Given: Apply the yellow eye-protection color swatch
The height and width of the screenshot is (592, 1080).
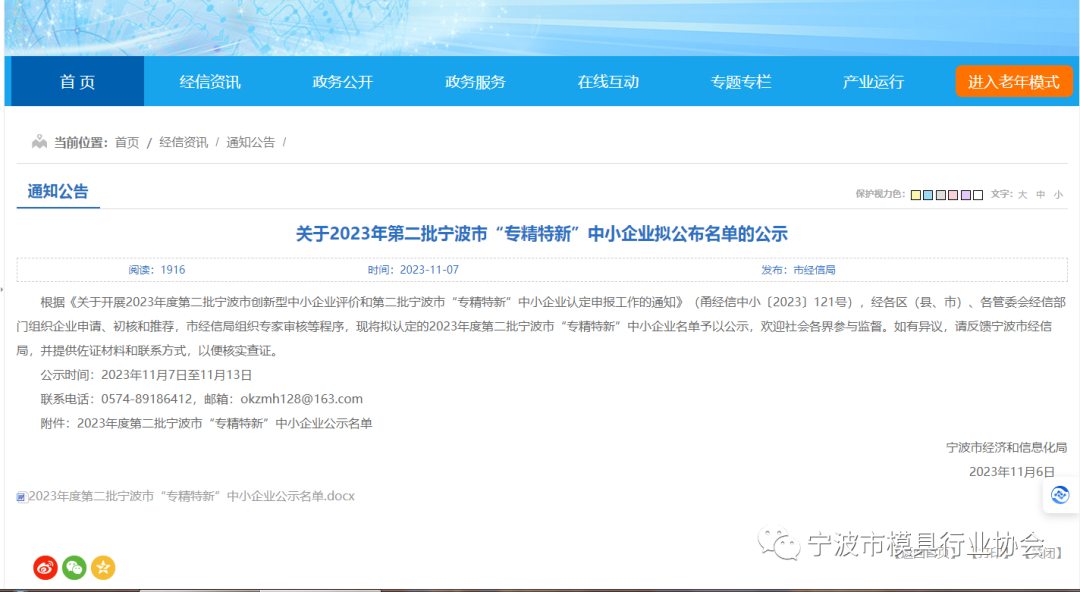Looking at the screenshot, I should tap(913, 195).
